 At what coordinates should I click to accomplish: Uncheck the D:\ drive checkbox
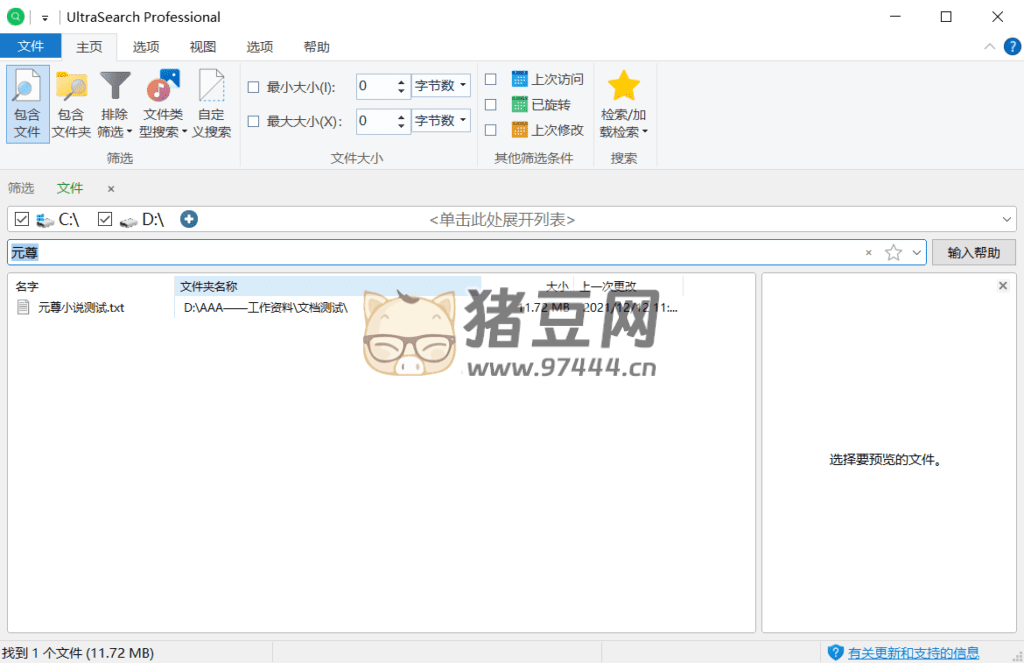click(x=105, y=219)
